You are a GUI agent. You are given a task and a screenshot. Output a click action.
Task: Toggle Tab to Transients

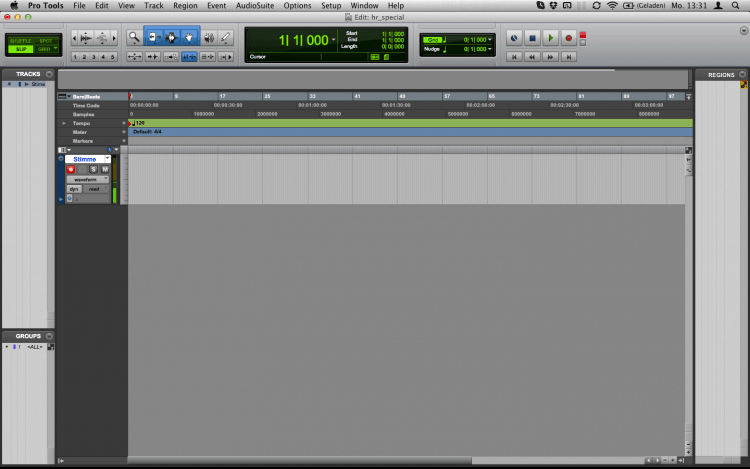tap(153, 57)
